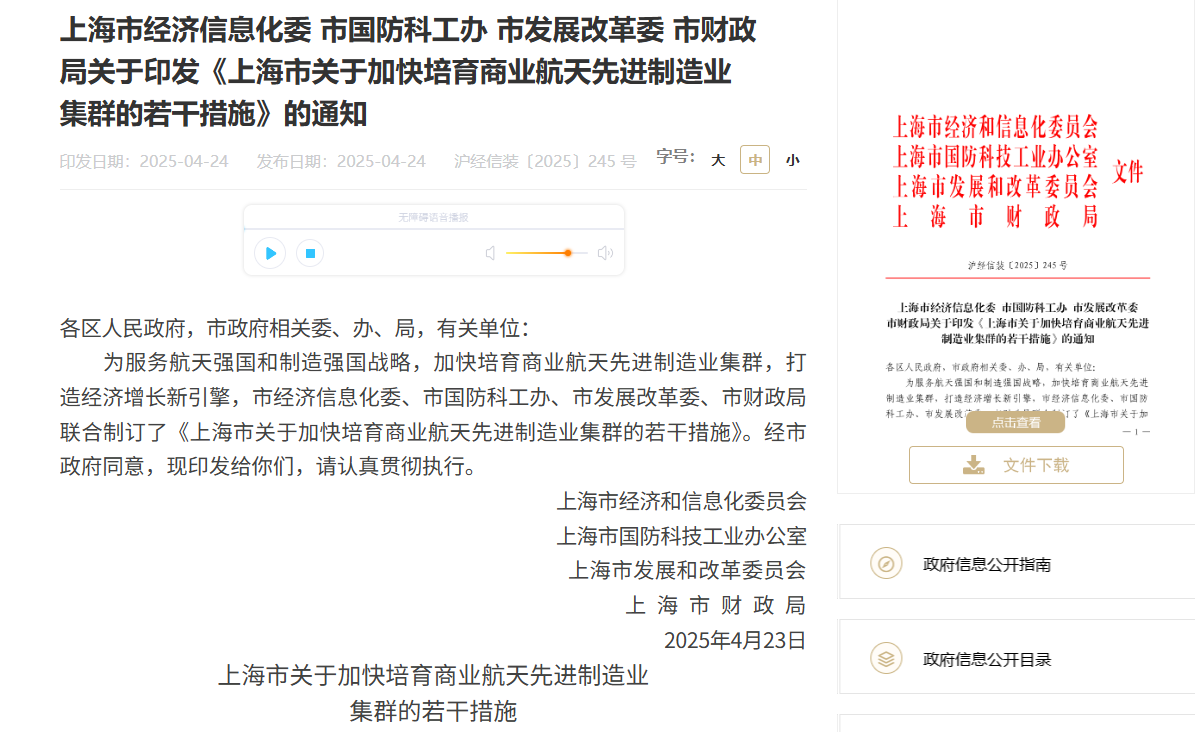This screenshot has width=1199, height=732.
Task: Set font size to 小
Action: pyautogui.click(x=792, y=161)
